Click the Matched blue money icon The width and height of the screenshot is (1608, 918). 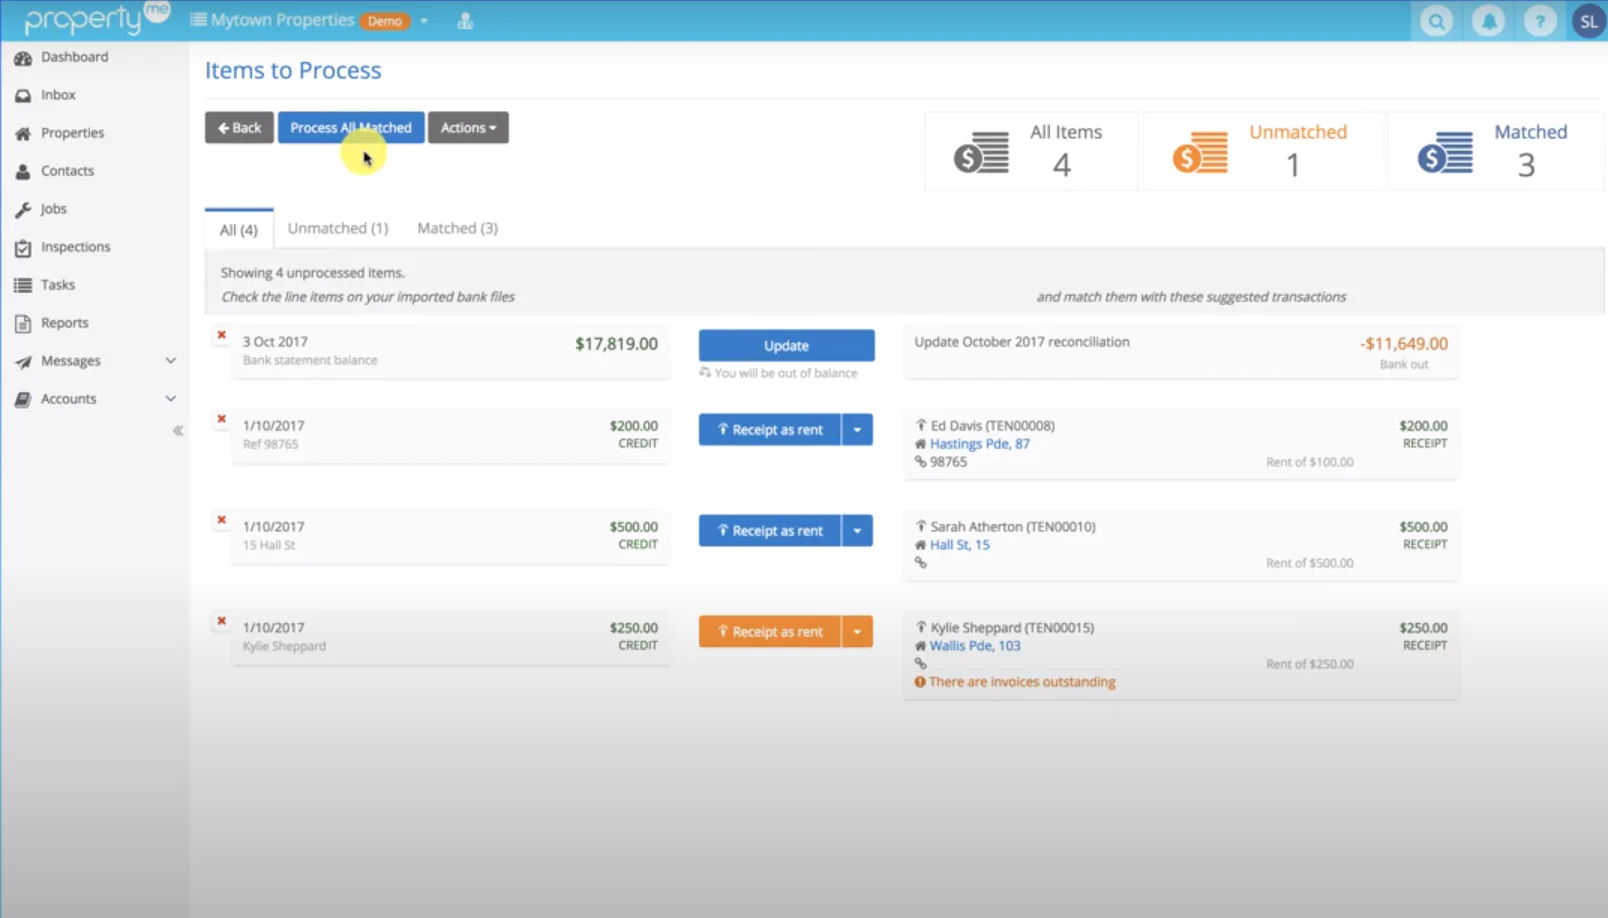(x=1445, y=153)
